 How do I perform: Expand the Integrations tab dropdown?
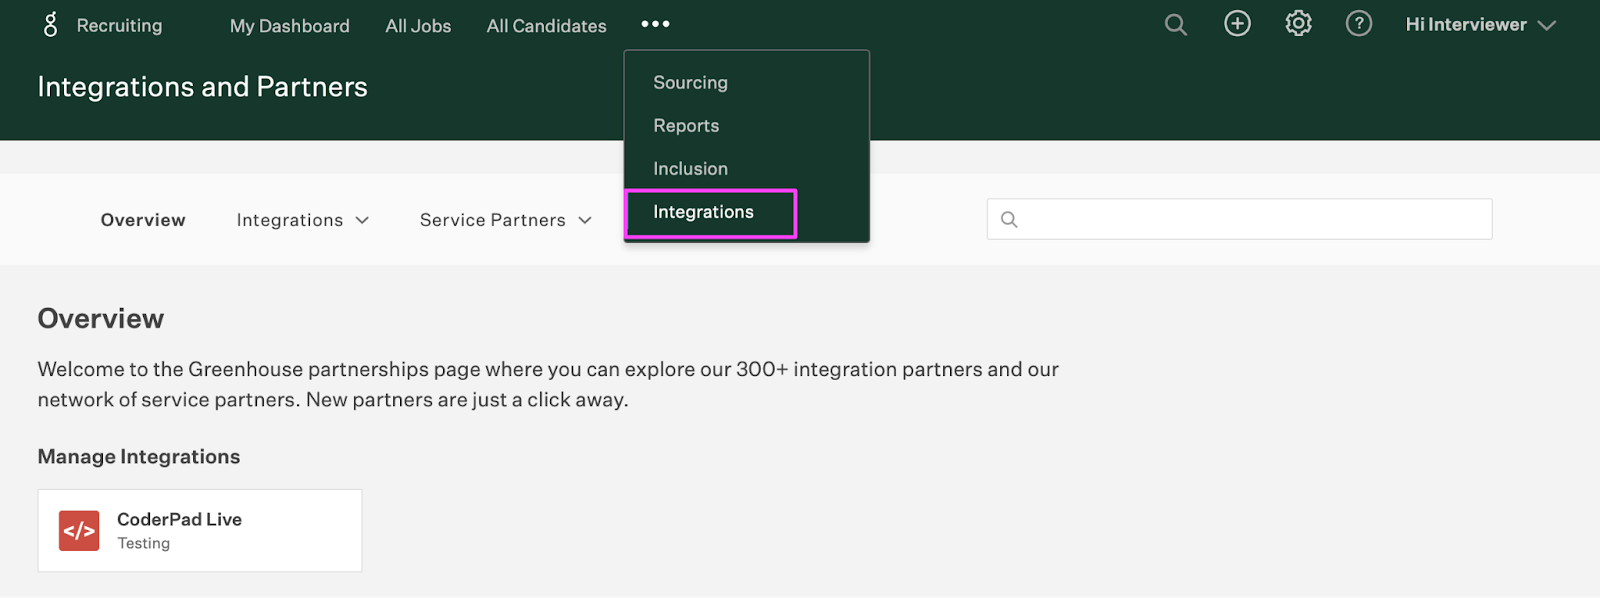click(303, 220)
